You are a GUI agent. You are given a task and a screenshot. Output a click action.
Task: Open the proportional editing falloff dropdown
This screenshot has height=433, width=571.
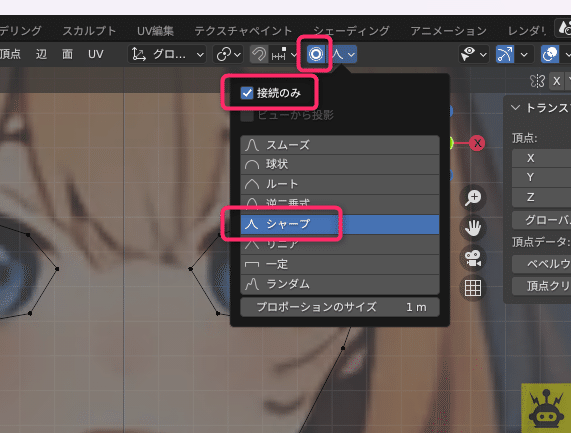coord(343,54)
